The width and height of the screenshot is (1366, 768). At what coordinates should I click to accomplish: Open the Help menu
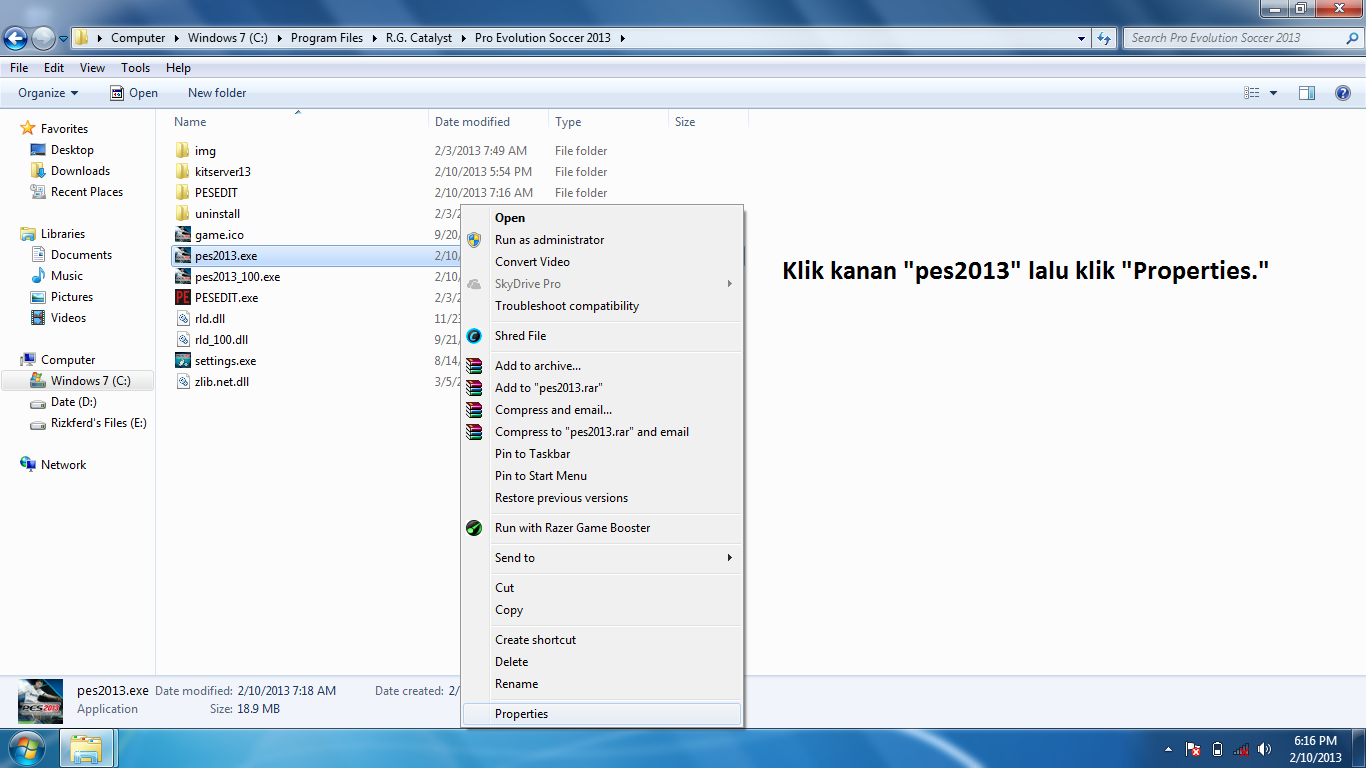[x=179, y=68]
